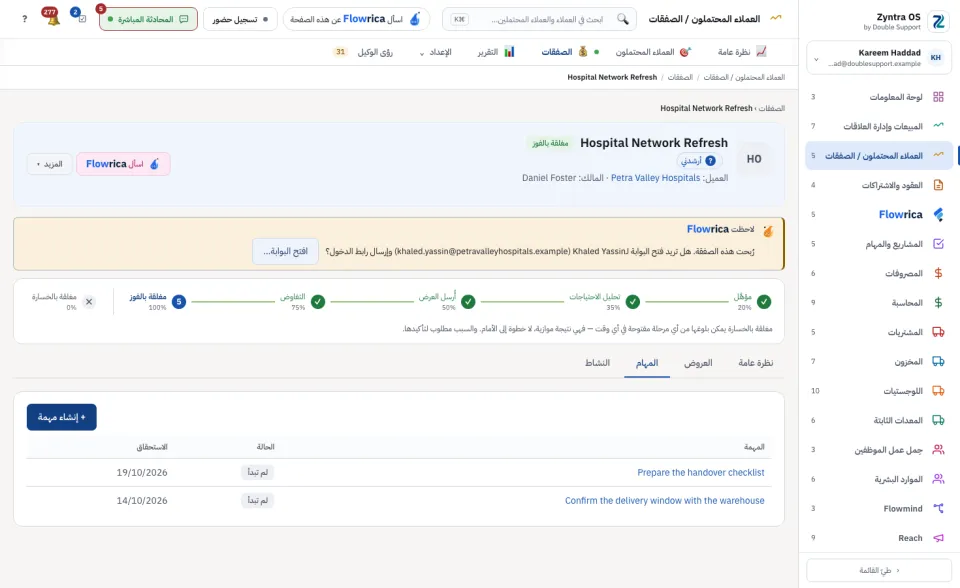Click the إنشاء مهمة create task button

[62, 417]
